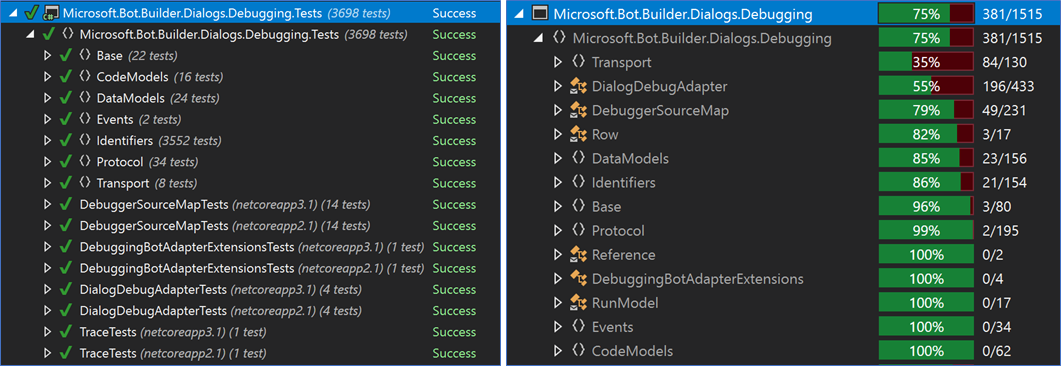Viewport: 1061px width, 366px height.
Task: Expand the Protocol (34 tests) node
Action: (x=47, y=162)
